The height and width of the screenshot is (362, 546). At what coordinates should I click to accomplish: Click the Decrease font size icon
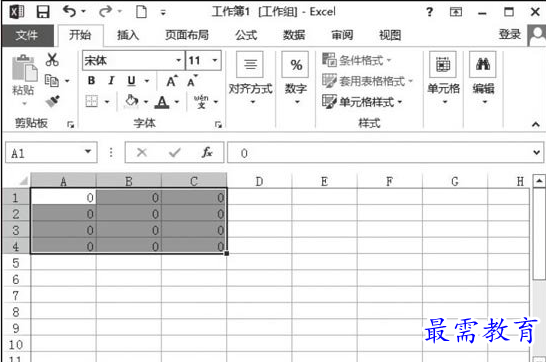tap(192, 81)
